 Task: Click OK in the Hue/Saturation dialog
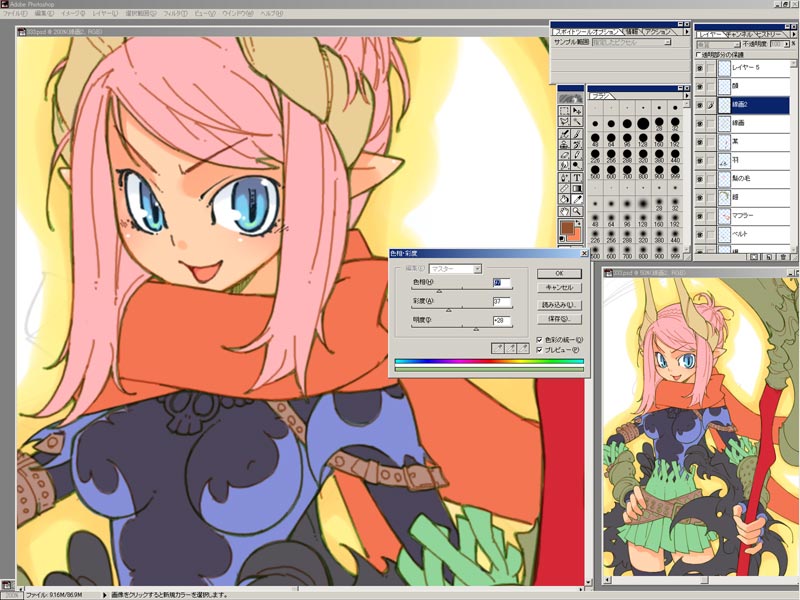point(559,273)
